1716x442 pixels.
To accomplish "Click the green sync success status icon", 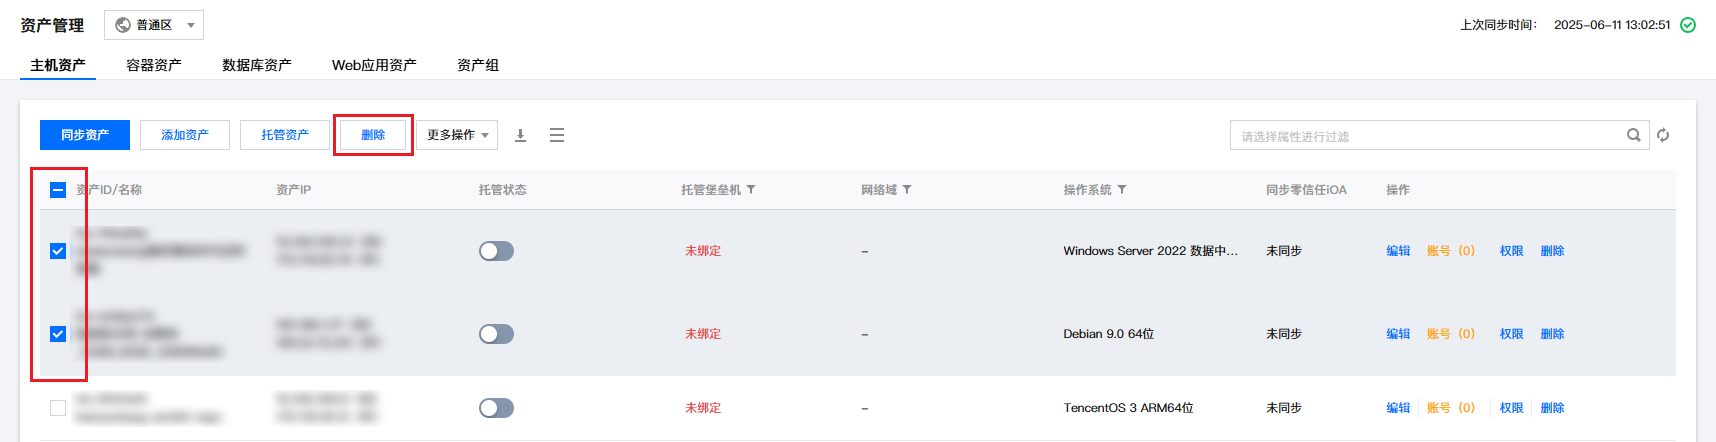I will click(1688, 25).
